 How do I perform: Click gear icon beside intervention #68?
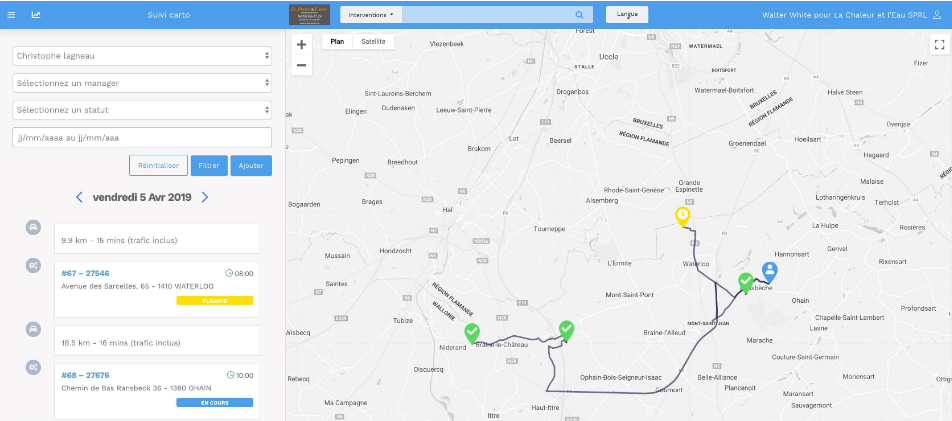point(33,367)
